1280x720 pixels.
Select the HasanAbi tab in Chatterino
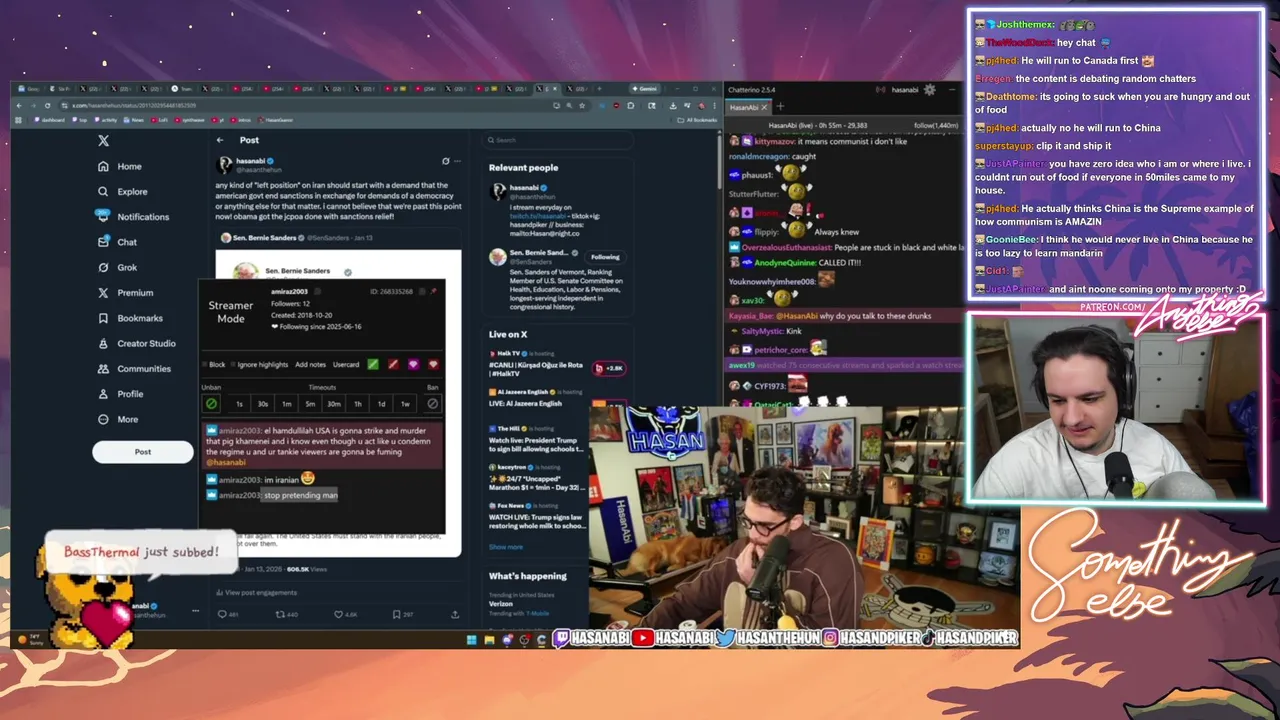coord(750,107)
